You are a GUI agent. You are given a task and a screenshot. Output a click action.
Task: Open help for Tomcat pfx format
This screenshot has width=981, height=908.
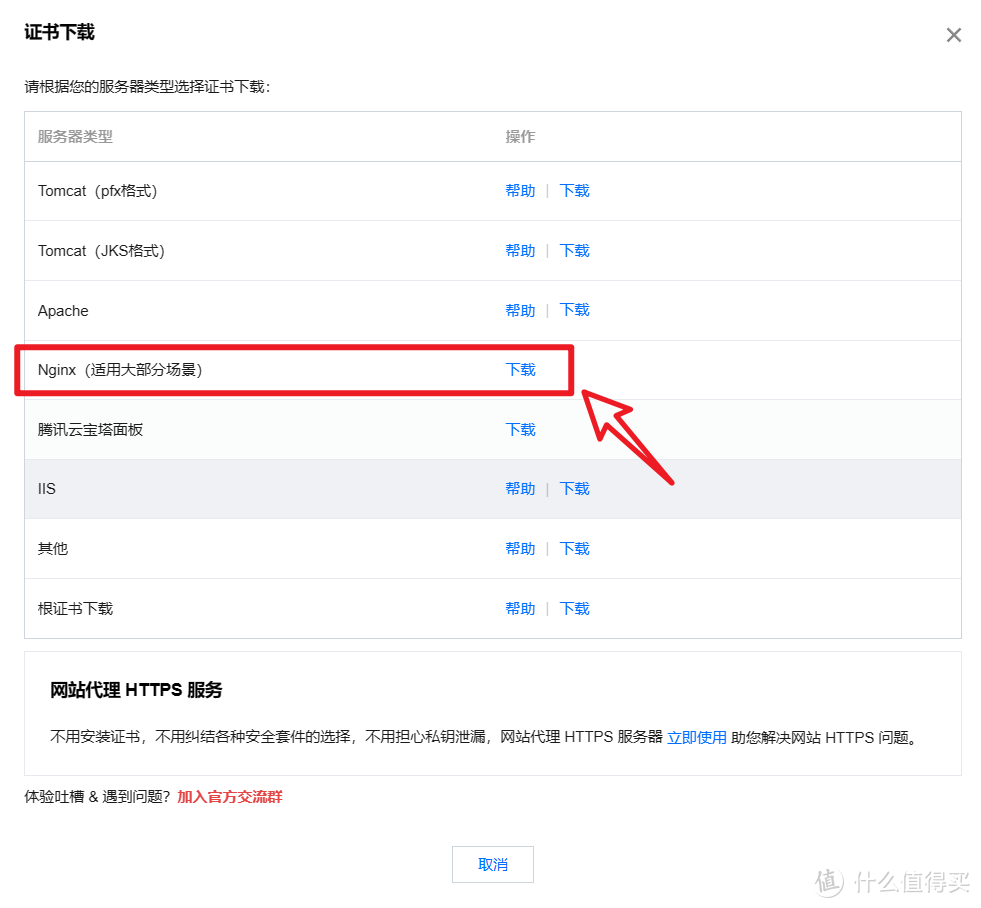point(520,191)
